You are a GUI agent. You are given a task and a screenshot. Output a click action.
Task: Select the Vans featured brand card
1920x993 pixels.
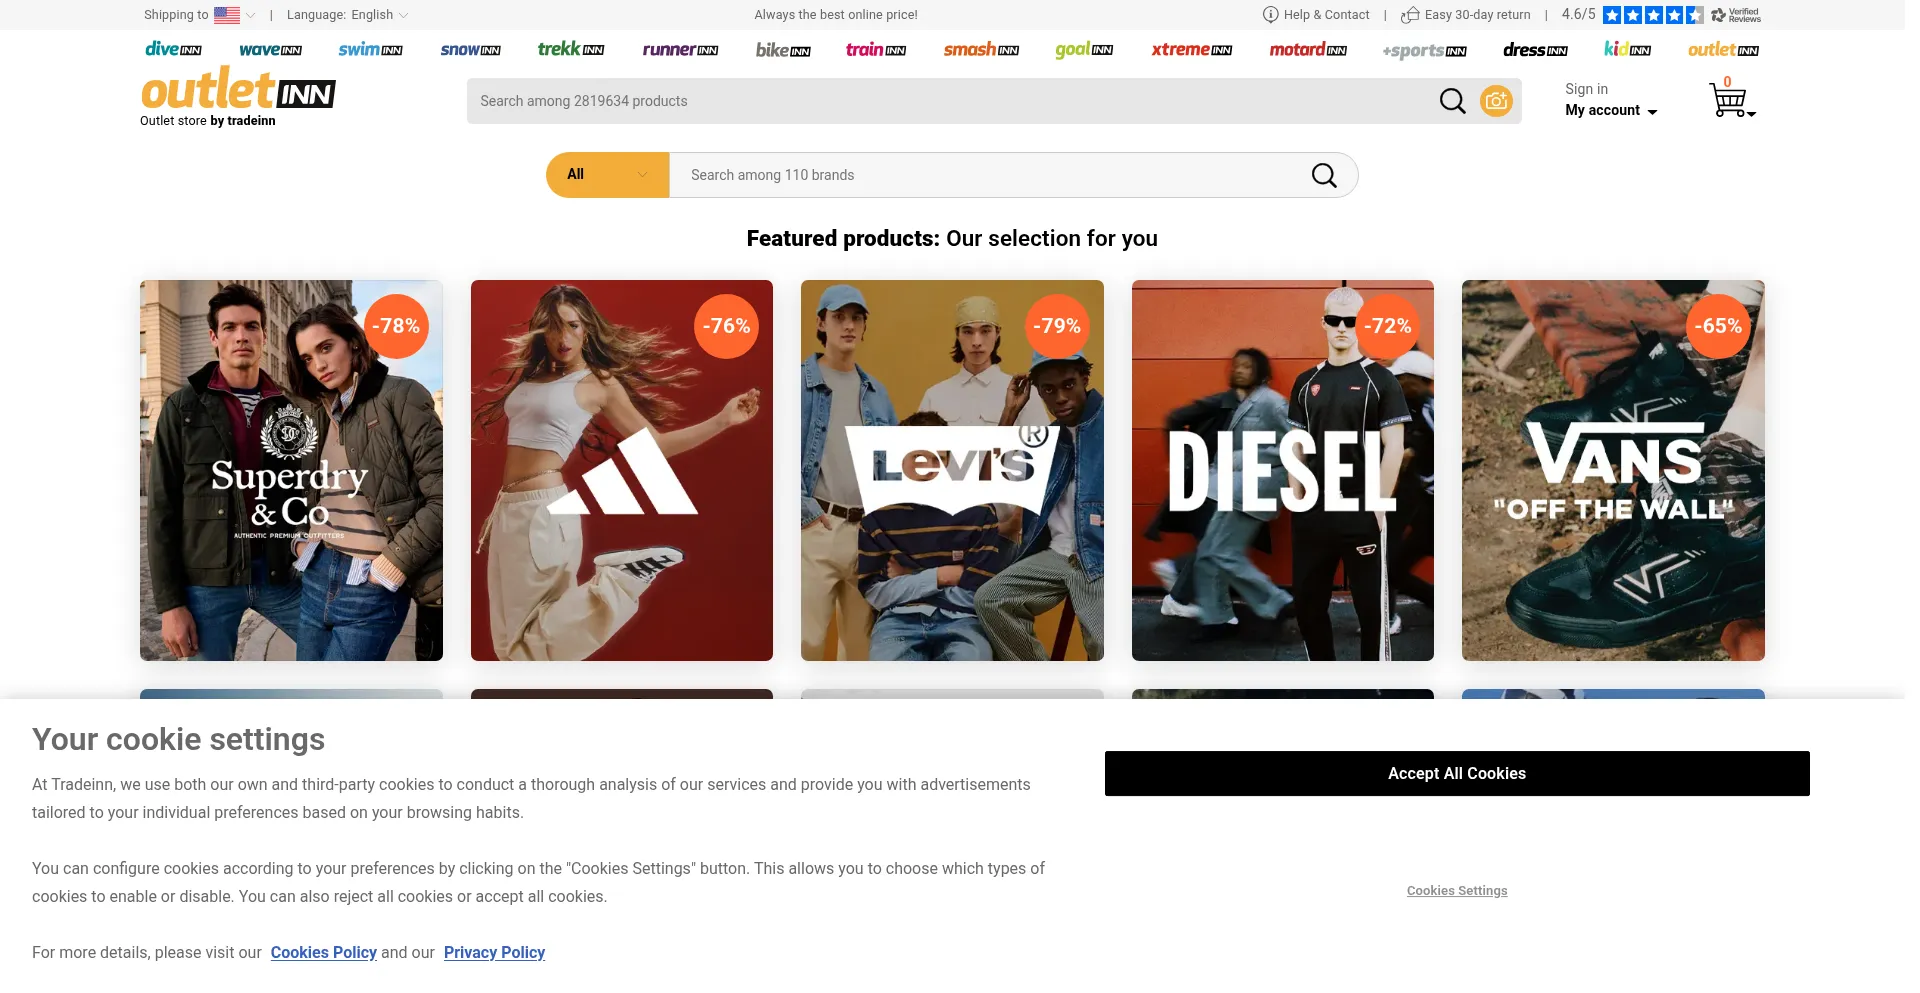pyautogui.click(x=1612, y=470)
